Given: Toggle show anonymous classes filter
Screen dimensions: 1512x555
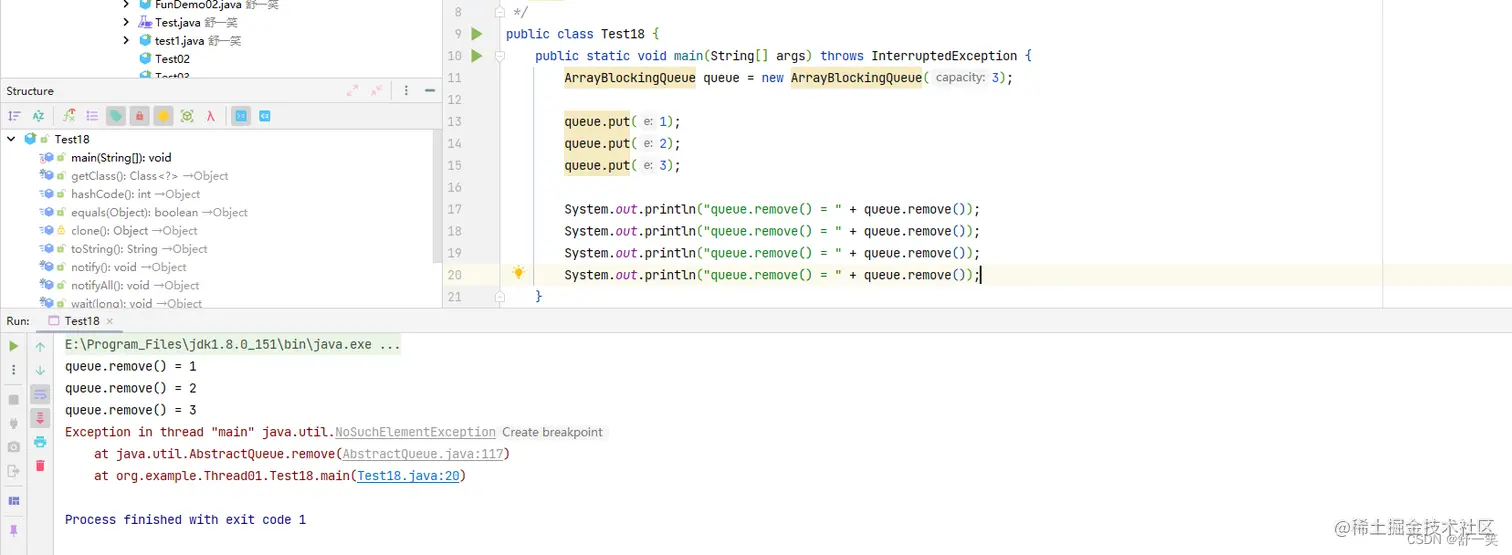Looking at the screenshot, I should (x=187, y=116).
